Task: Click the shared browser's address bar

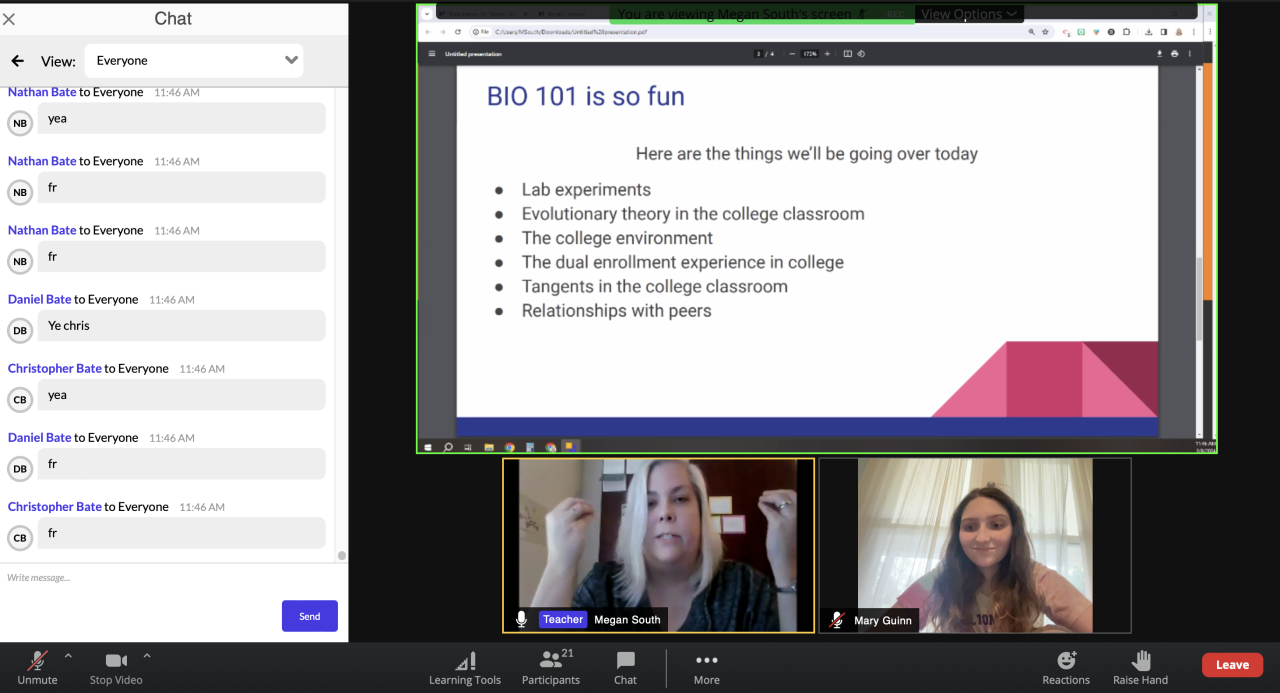Action: (750, 32)
